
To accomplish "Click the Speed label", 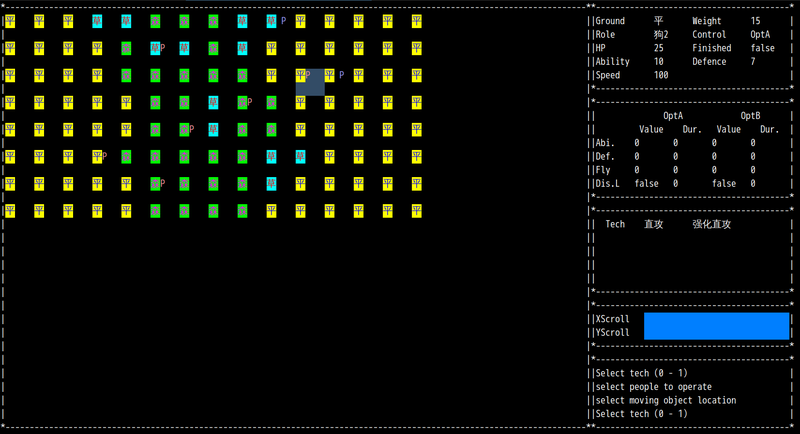I will tap(608, 75).
